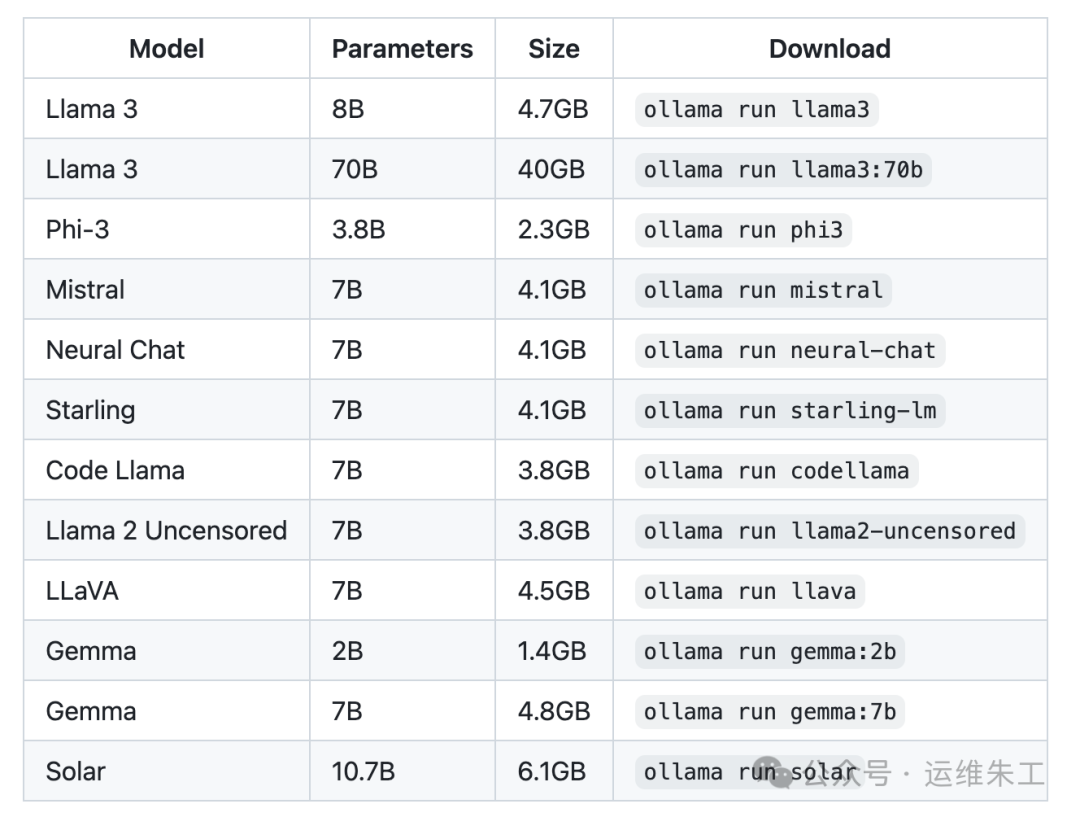Click the 1.4GB size cell
The width and height of the screenshot is (1080, 817).
tap(552, 652)
